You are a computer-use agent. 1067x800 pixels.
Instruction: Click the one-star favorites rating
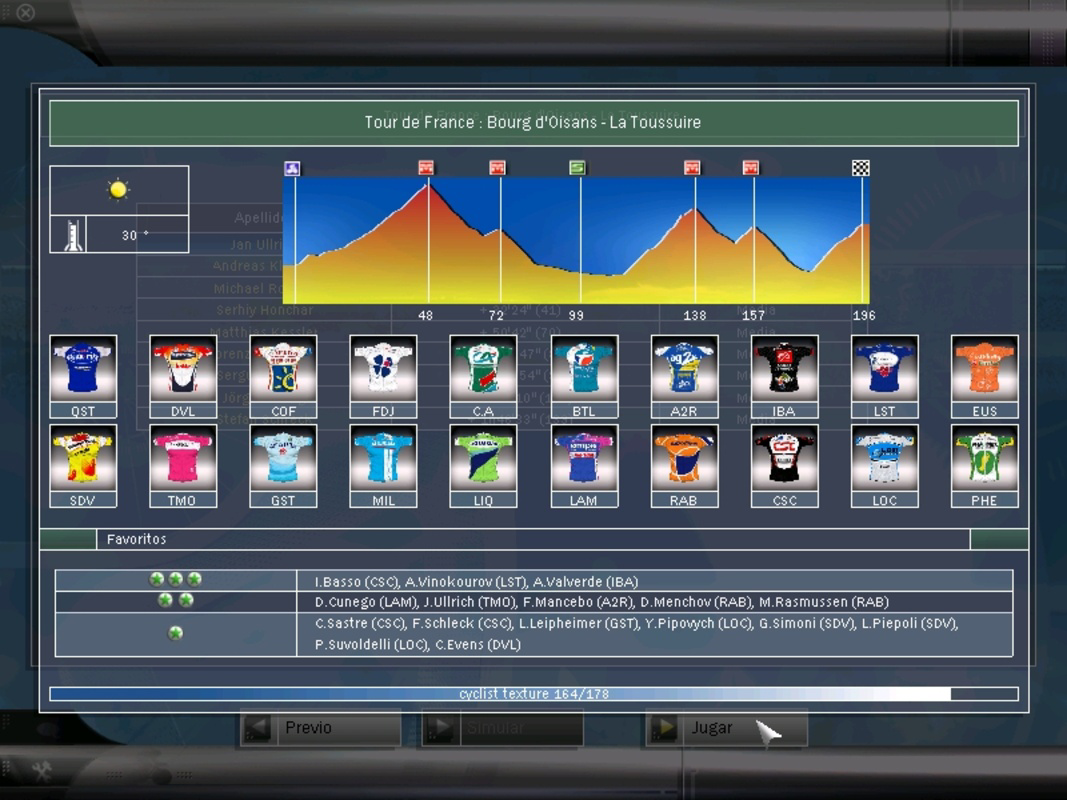[176, 633]
